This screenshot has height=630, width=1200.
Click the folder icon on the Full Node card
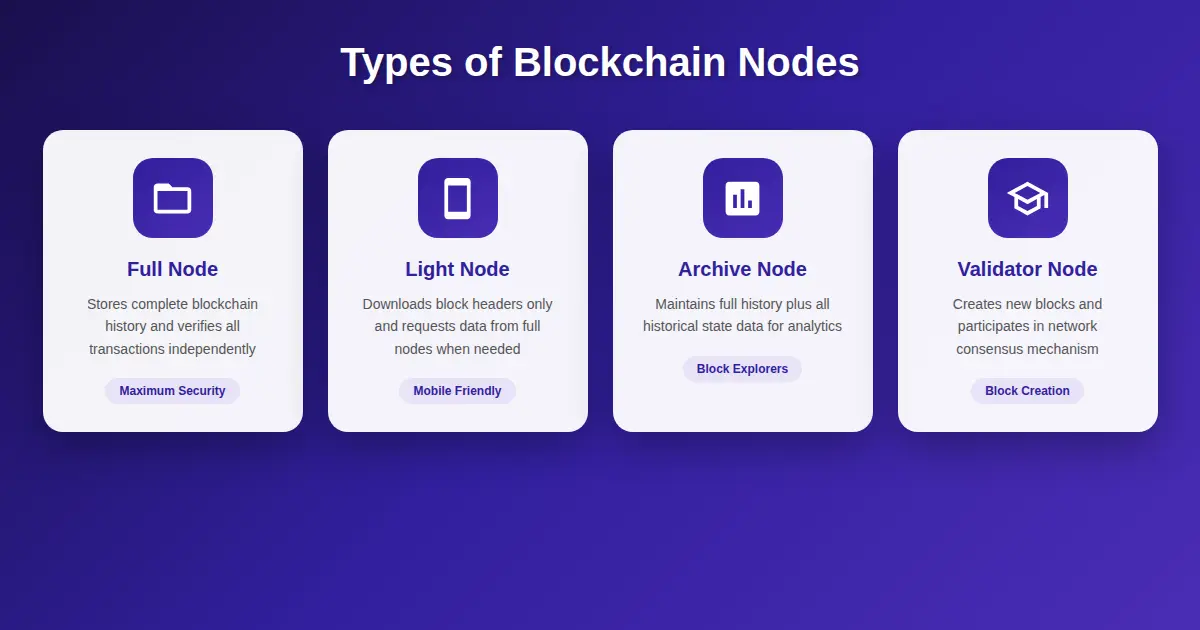coord(172,198)
